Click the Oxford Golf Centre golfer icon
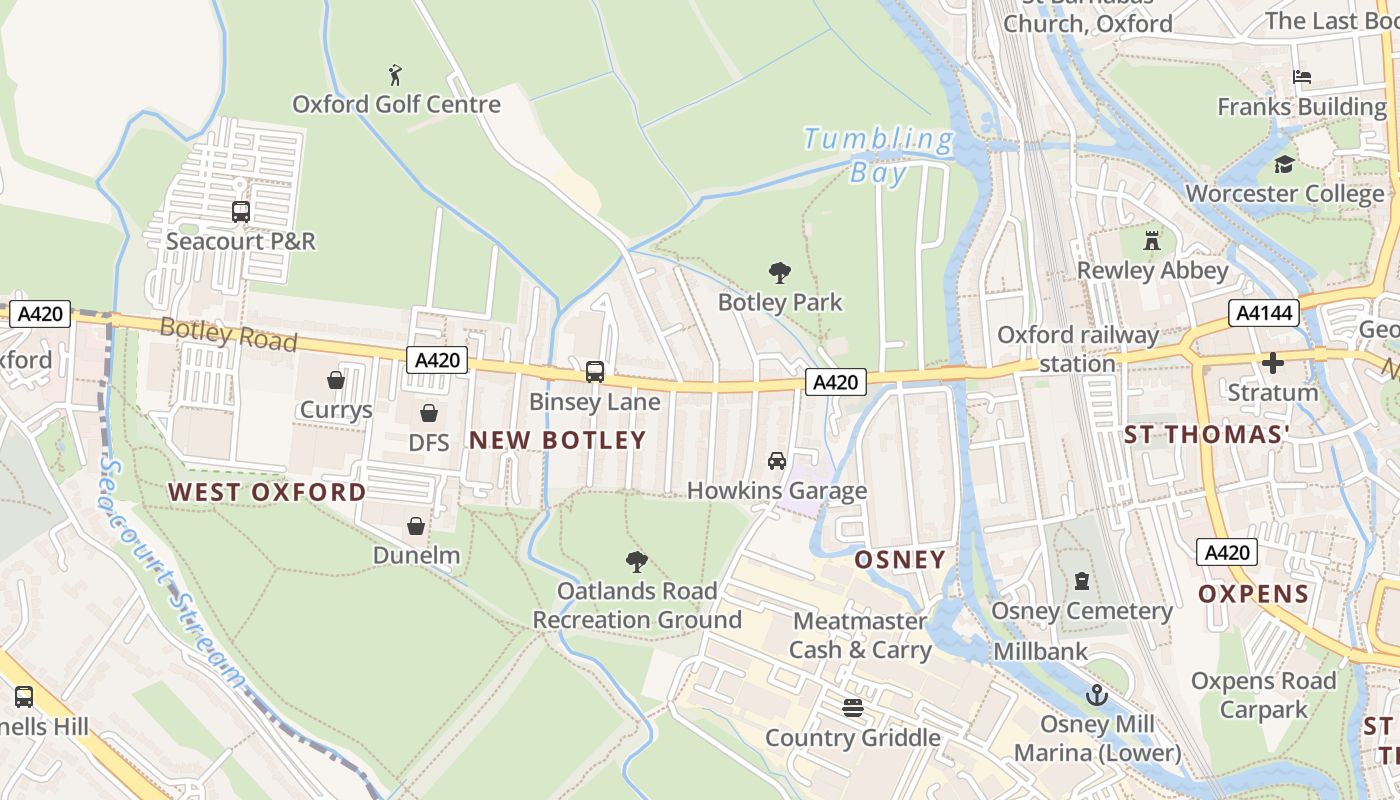The image size is (1400, 800). point(396,74)
